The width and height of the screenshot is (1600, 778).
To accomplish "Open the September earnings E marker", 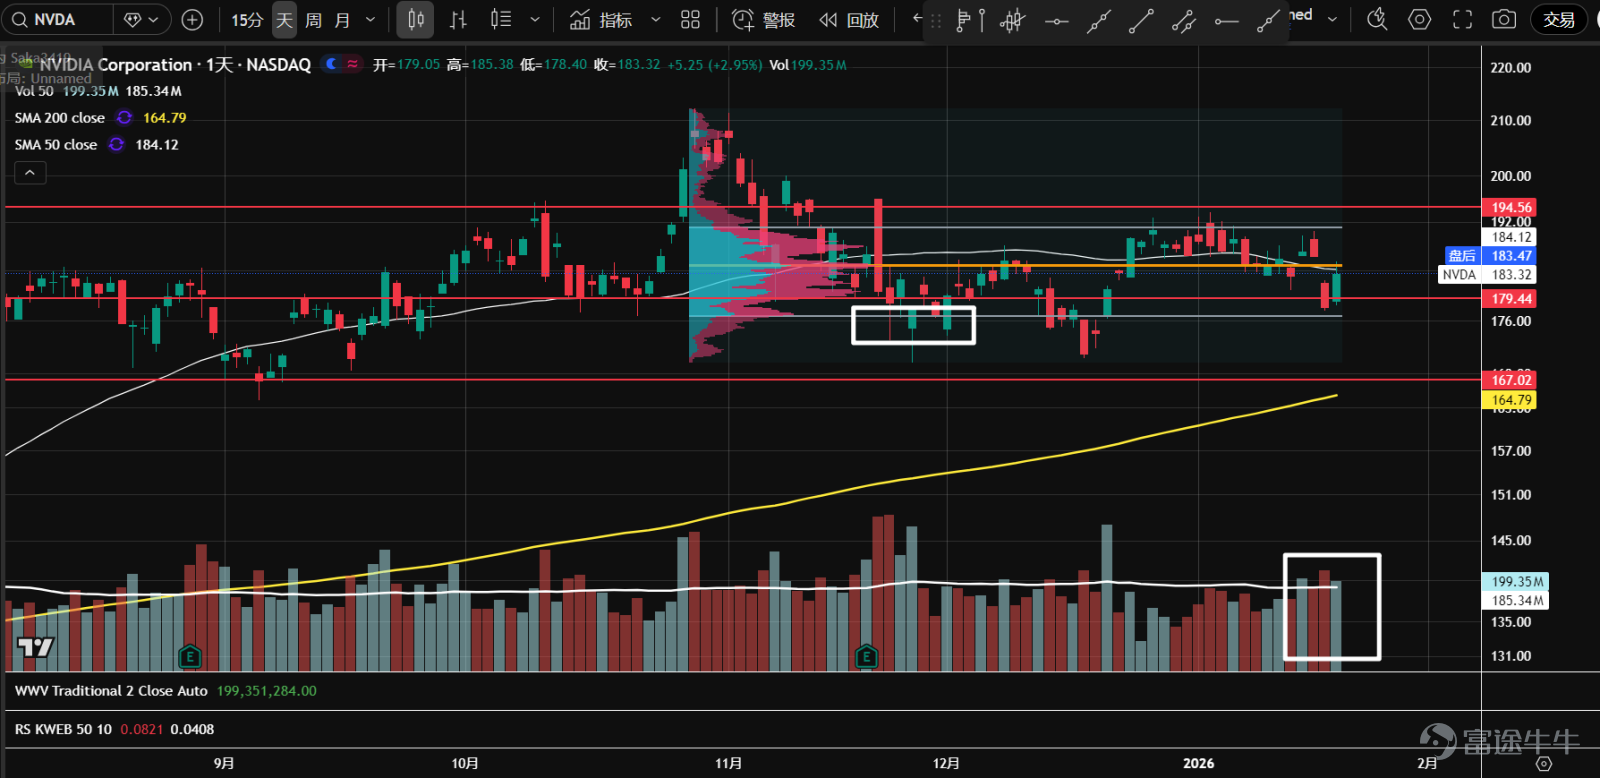I will (189, 657).
